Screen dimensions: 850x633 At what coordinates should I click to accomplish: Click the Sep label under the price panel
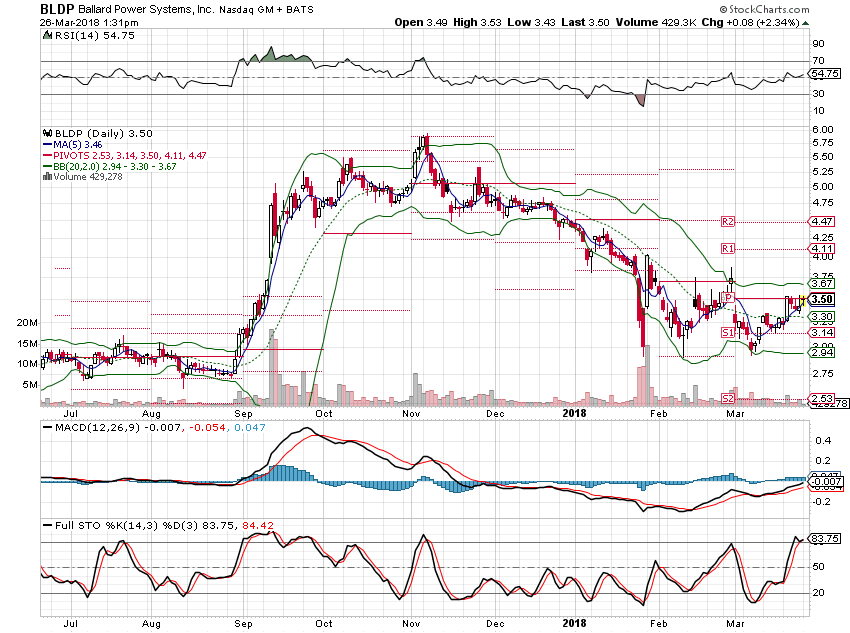coord(243,414)
